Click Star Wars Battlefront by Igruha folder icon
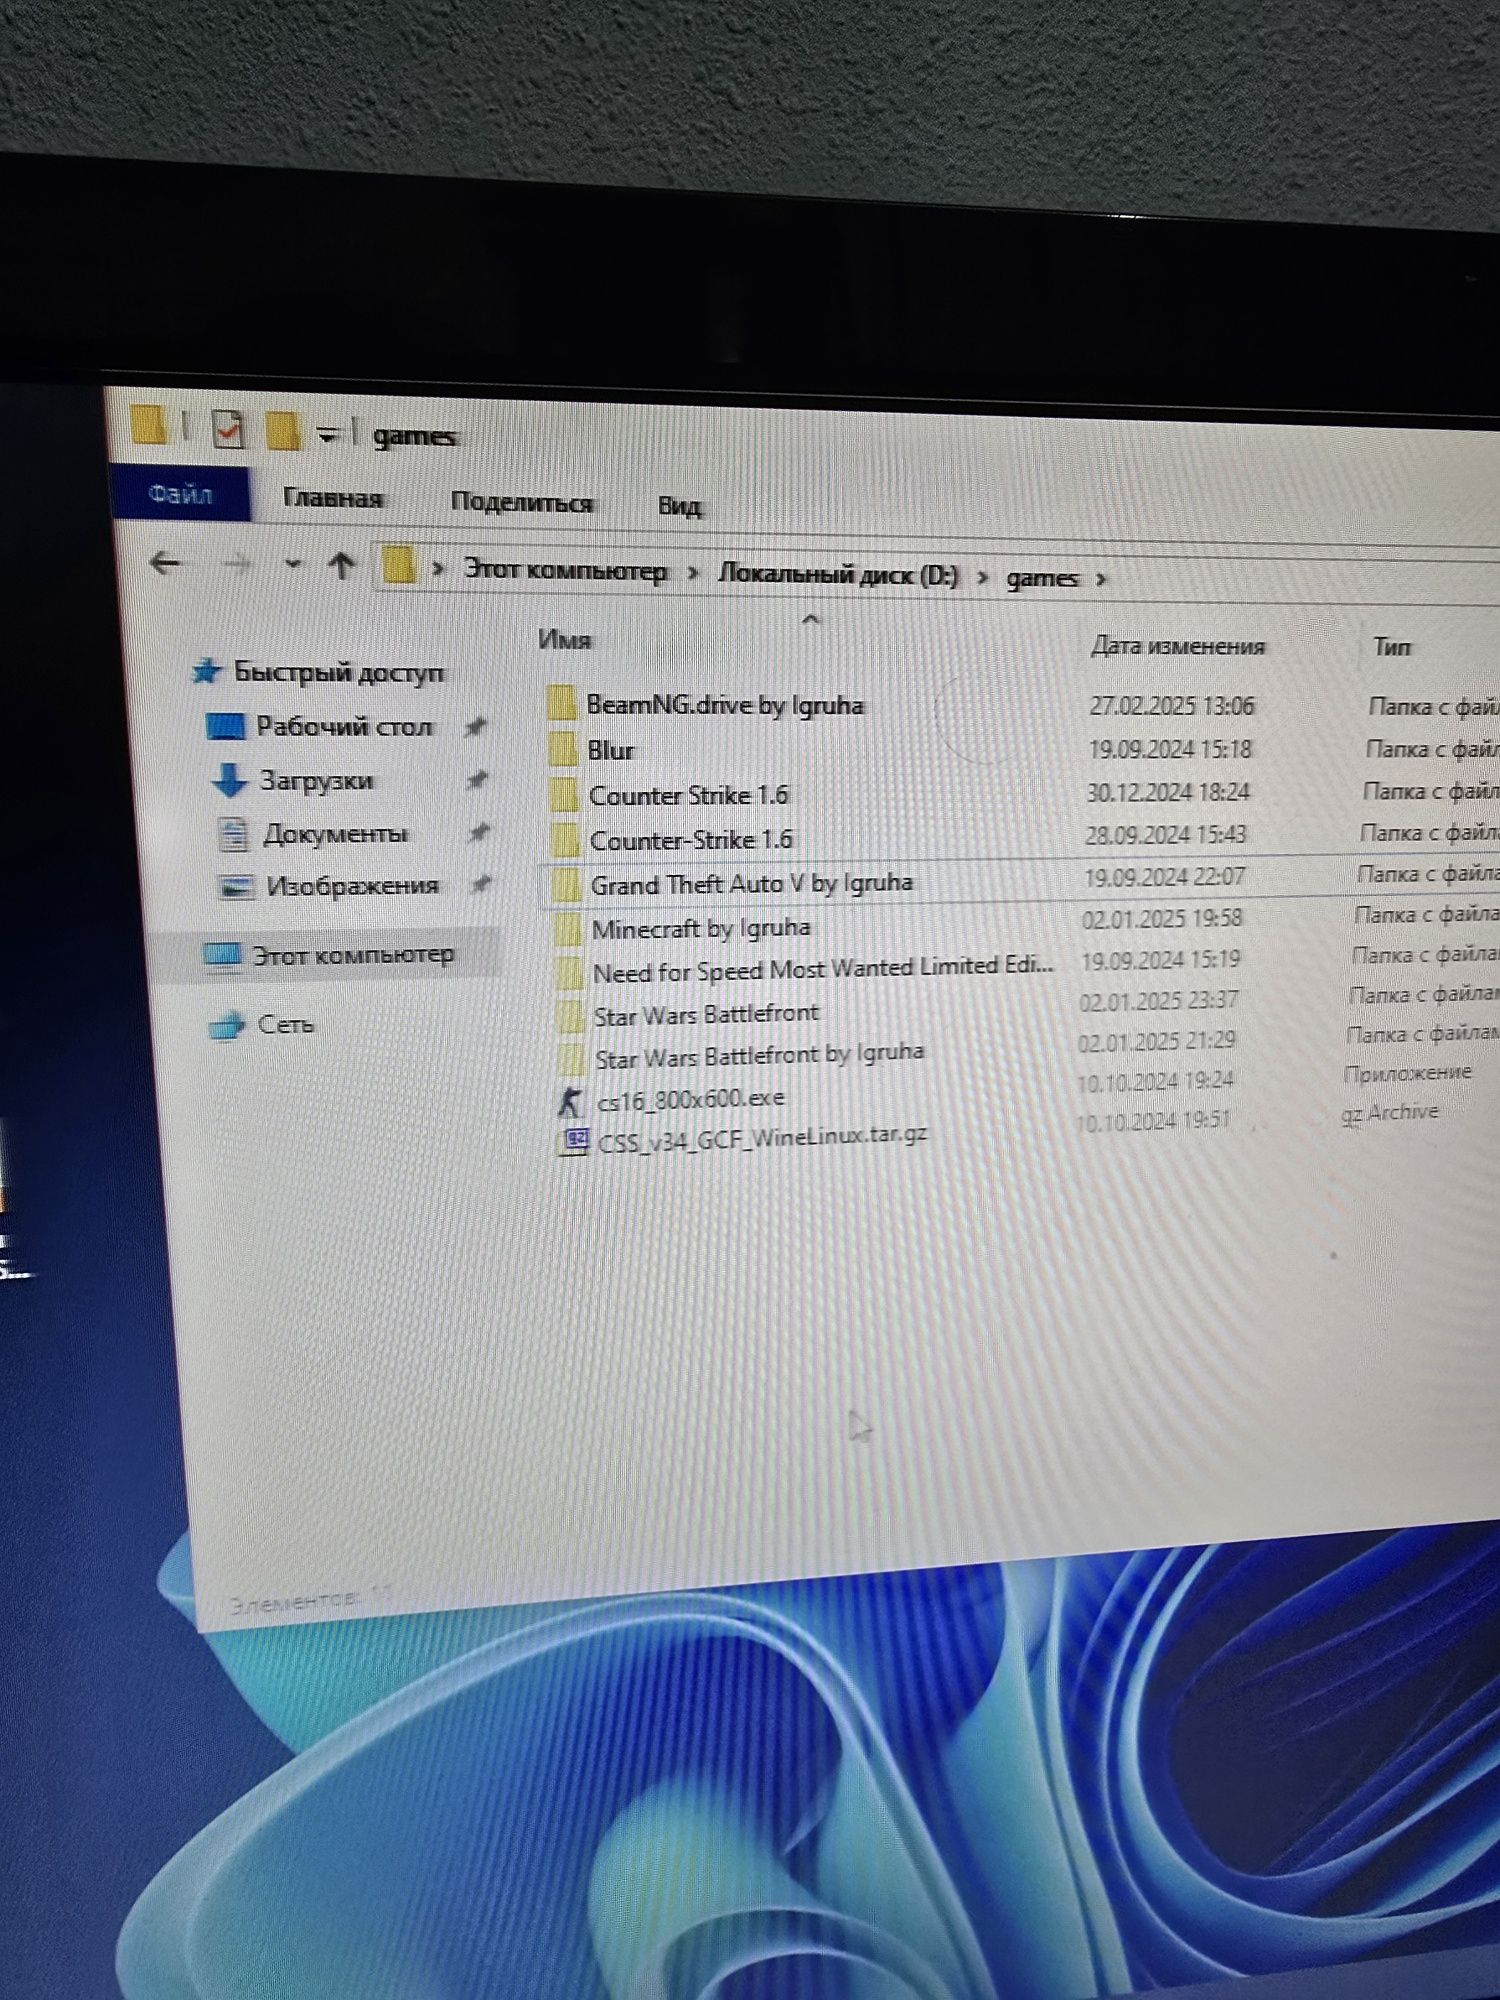The width and height of the screenshot is (1500, 2000). pyautogui.click(x=571, y=1059)
